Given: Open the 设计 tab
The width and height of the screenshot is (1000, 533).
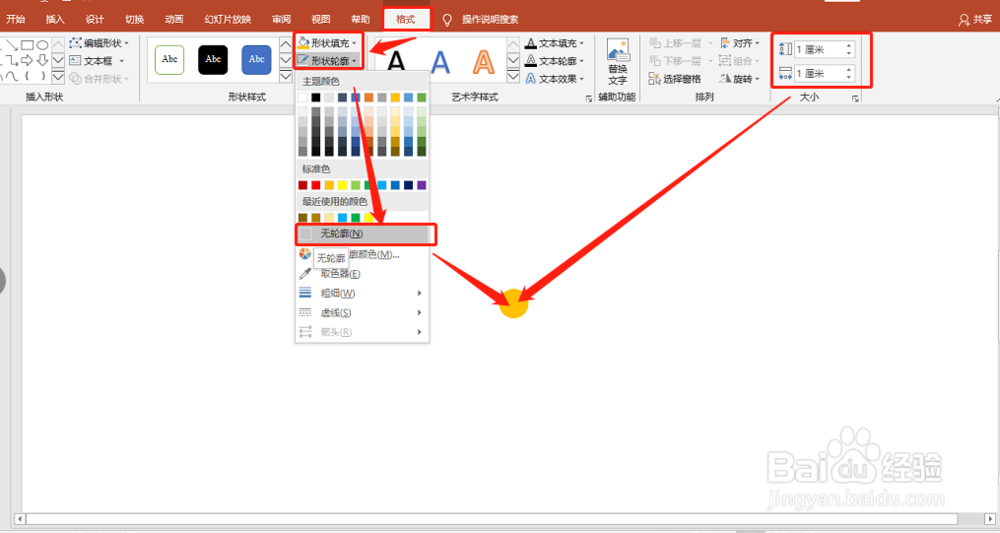Looking at the screenshot, I should tap(95, 19).
